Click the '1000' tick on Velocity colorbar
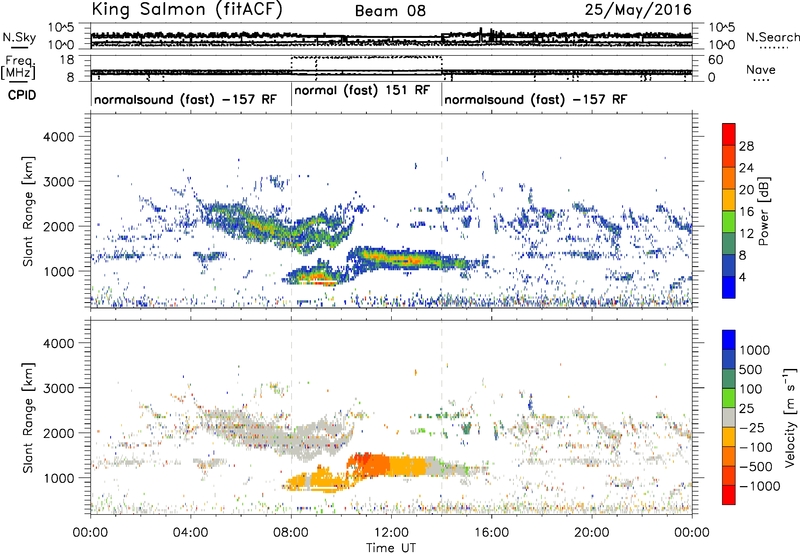 [755, 350]
